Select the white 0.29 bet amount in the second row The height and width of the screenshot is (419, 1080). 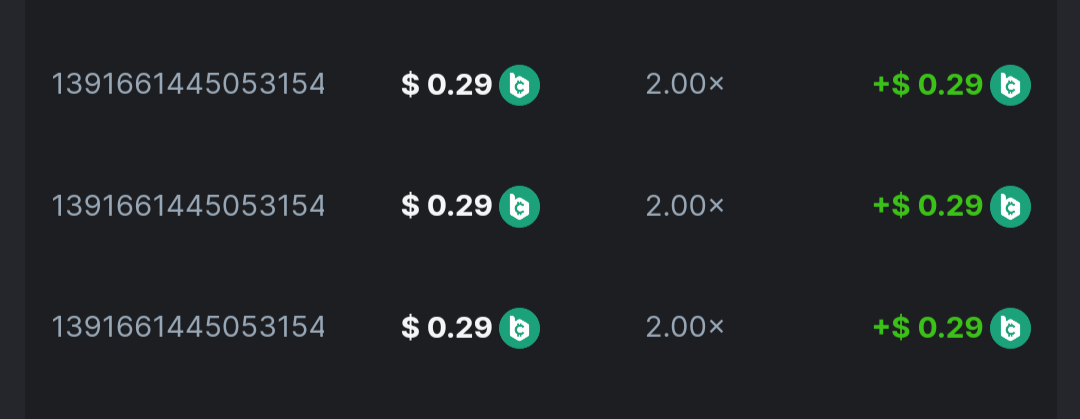pyautogui.click(x=459, y=206)
